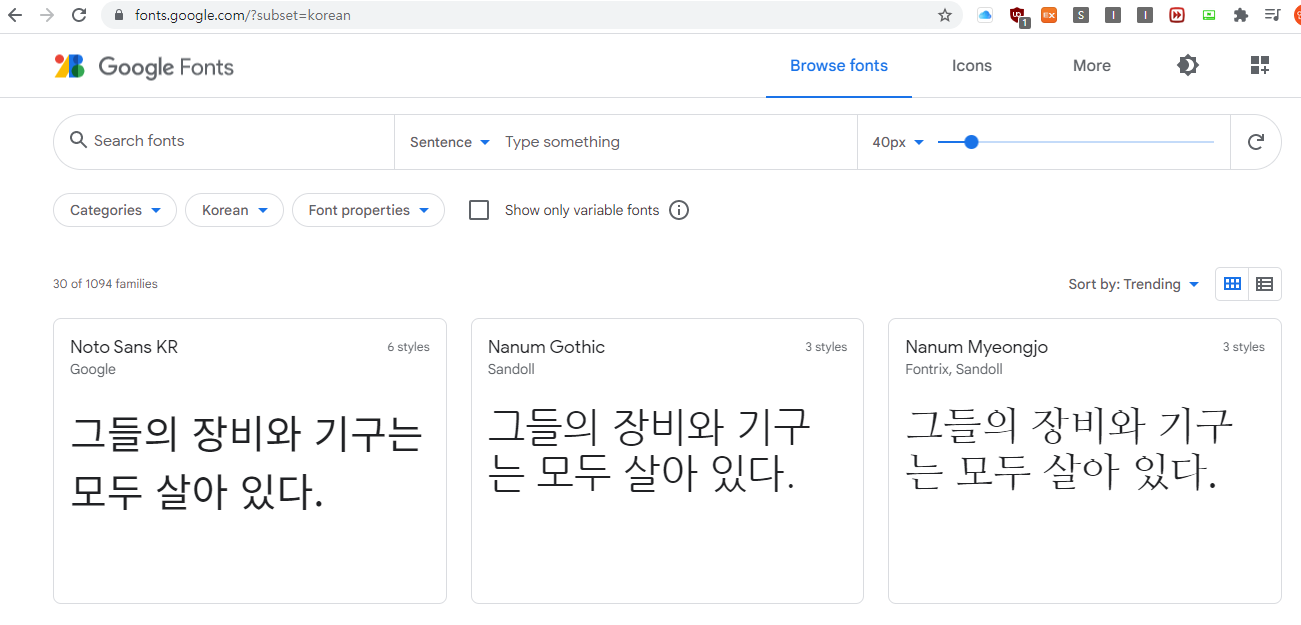Image resolution: width=1301 pixels, height=625 pixels.
Task: Click the Noto Sans KR Korean preview text
Action: (247, 464)
